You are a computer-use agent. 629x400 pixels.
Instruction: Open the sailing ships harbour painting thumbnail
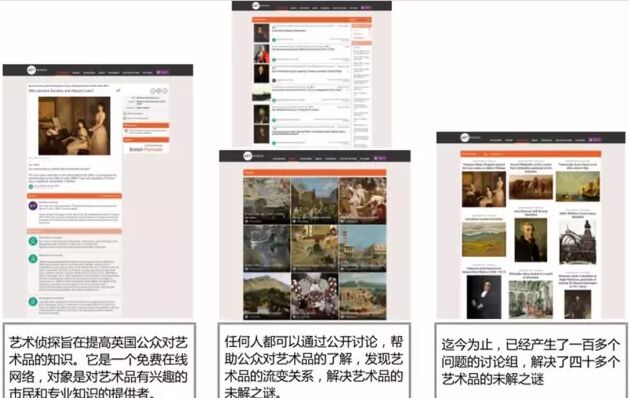[x=578, y=187]
